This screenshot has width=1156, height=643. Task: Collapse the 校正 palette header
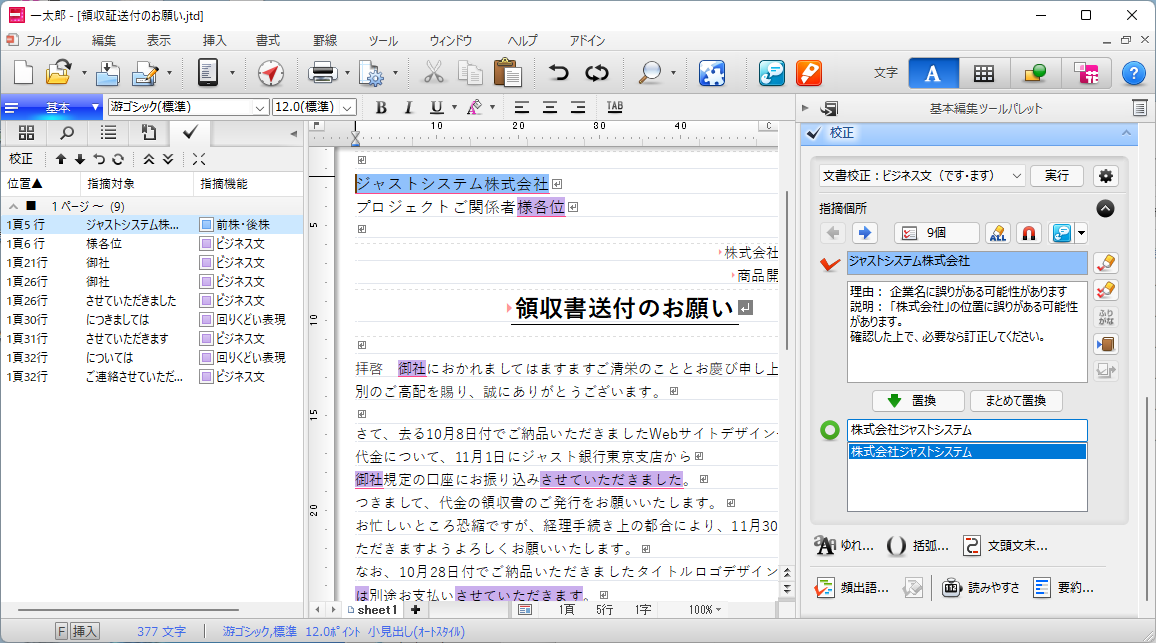tap(1126, 133)
